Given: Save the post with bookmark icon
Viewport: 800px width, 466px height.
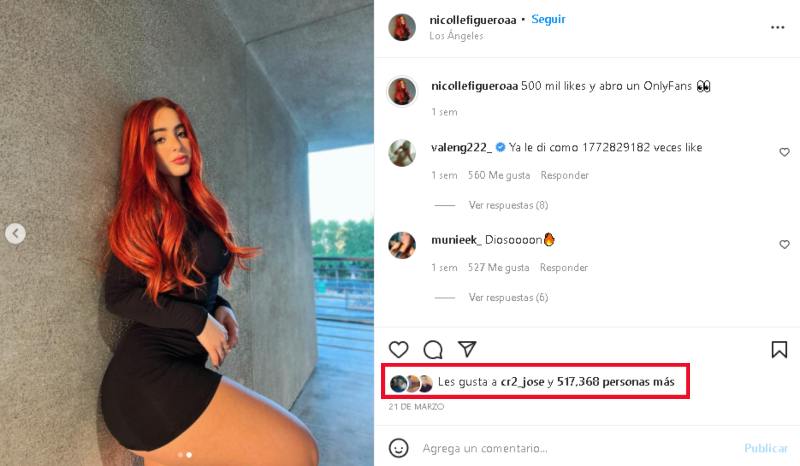Looking at the screenshot, I should [779, 350].
